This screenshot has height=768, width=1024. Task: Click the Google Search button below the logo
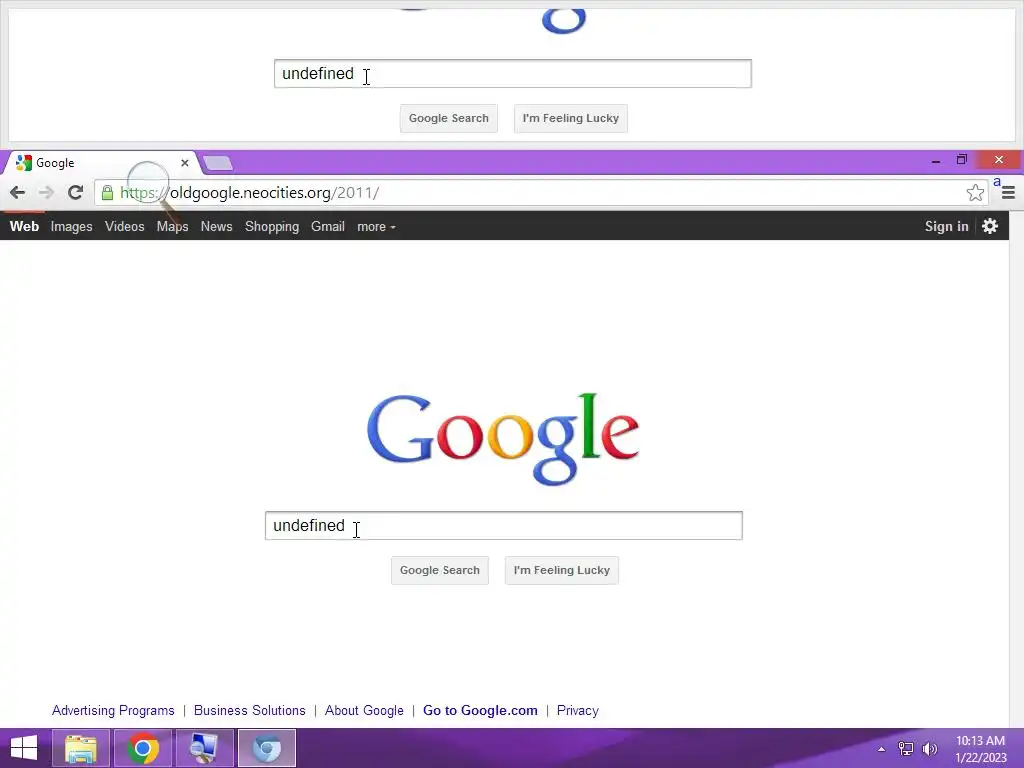[x=440, y=570]
